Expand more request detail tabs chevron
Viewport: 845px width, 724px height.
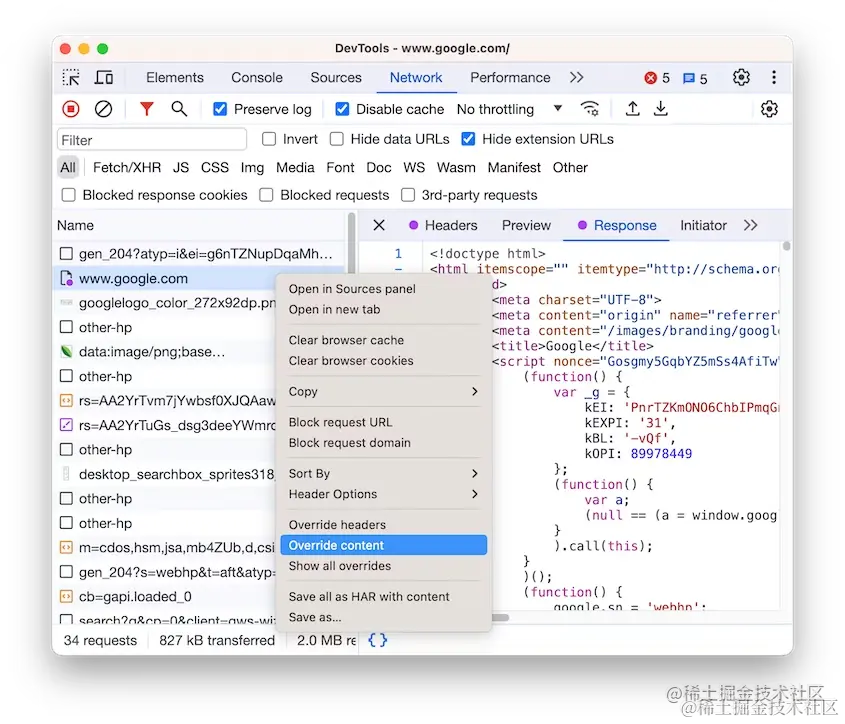(750, 225)
